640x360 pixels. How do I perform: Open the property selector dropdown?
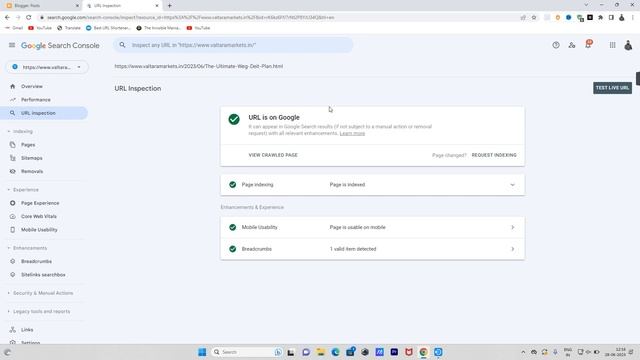pyautogui.click(x=47, y=67)
